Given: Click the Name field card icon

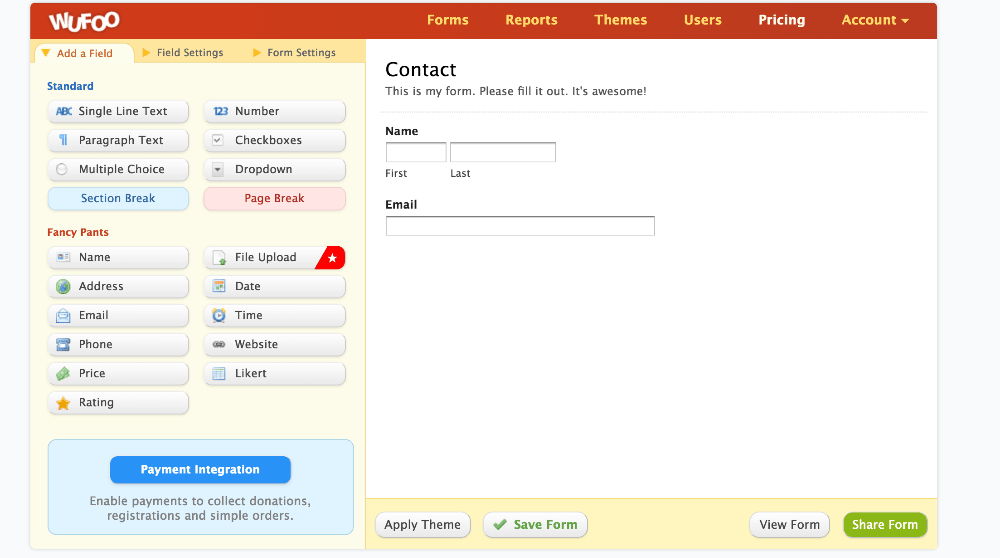Looking at the screenshot, I should pos(63,257).
